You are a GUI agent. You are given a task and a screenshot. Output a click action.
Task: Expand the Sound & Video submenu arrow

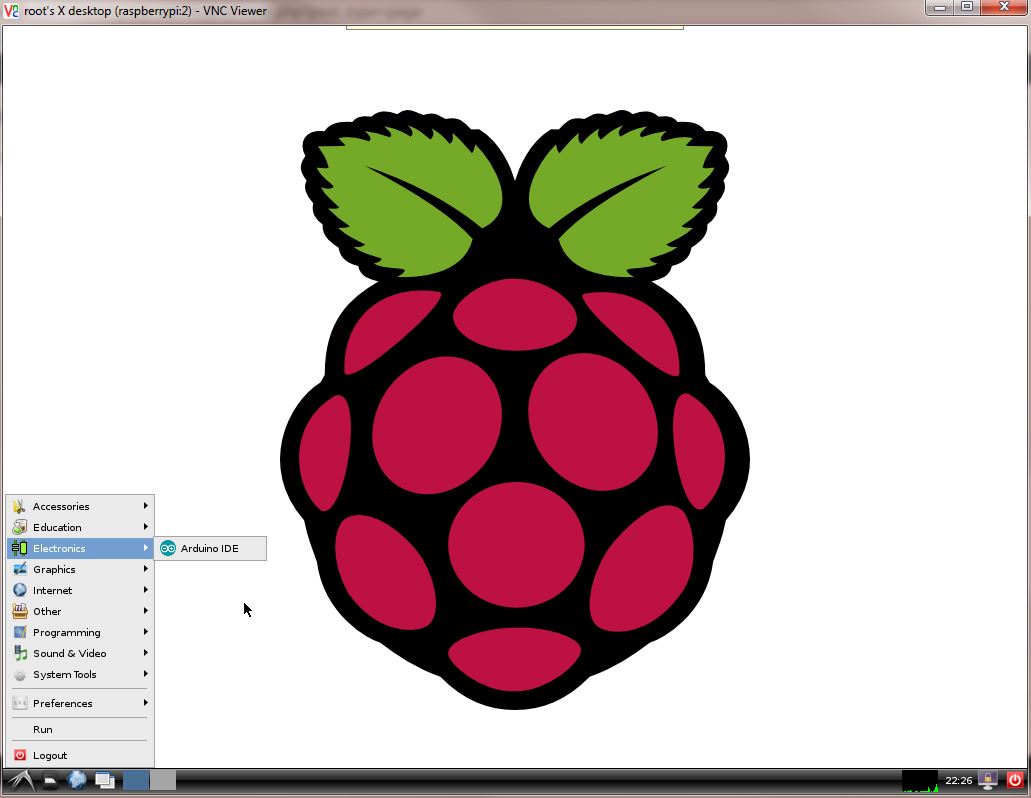[145, 653]
